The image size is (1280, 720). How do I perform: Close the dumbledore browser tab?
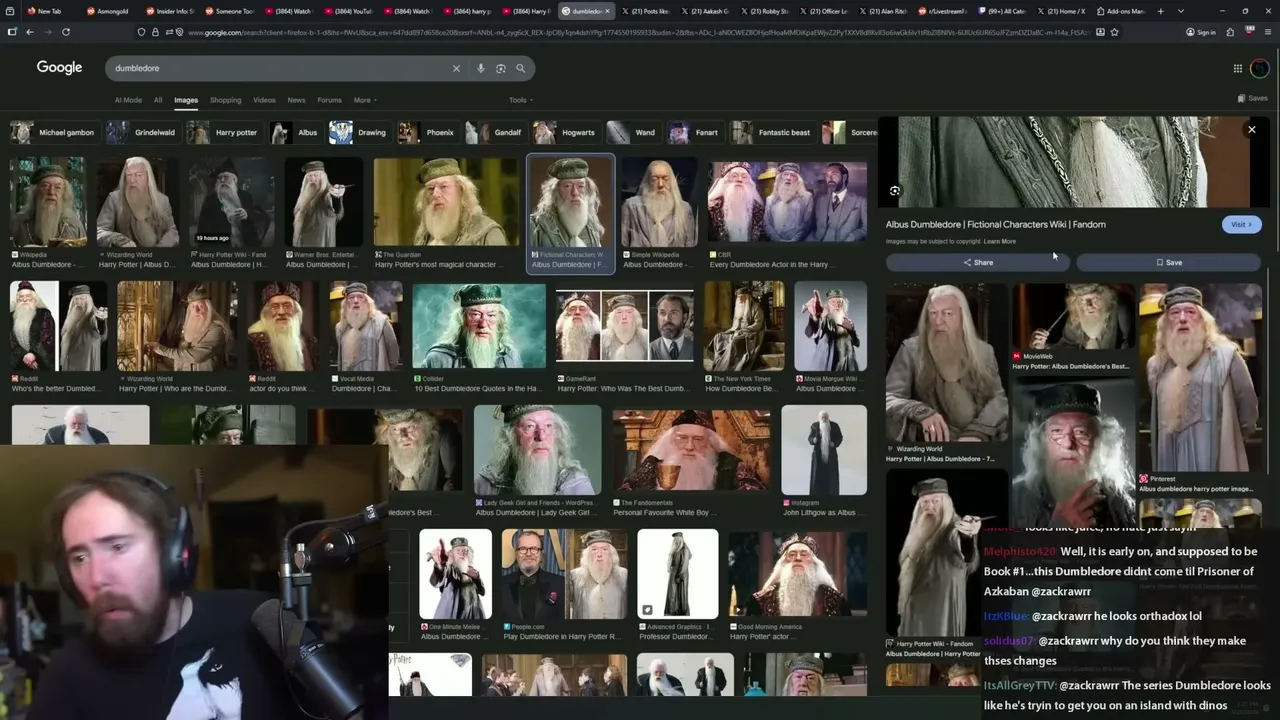607,11
